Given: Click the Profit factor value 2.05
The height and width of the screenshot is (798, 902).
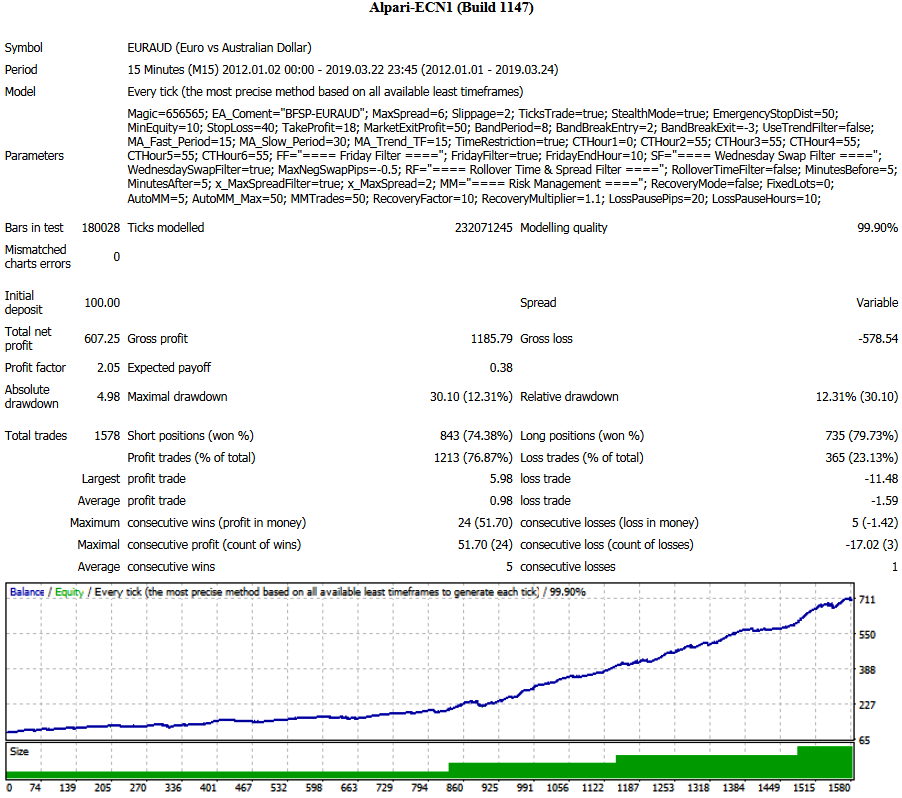Looking at the screenshot, I should [x=109, y=368].
